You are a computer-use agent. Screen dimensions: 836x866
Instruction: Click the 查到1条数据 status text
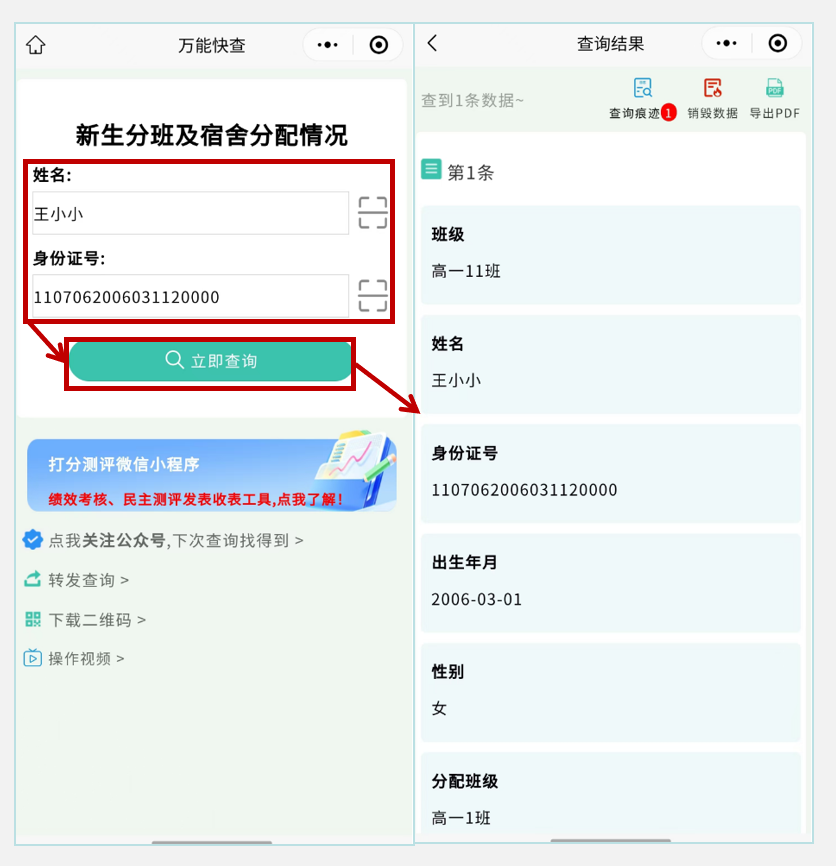pos(472,101)
